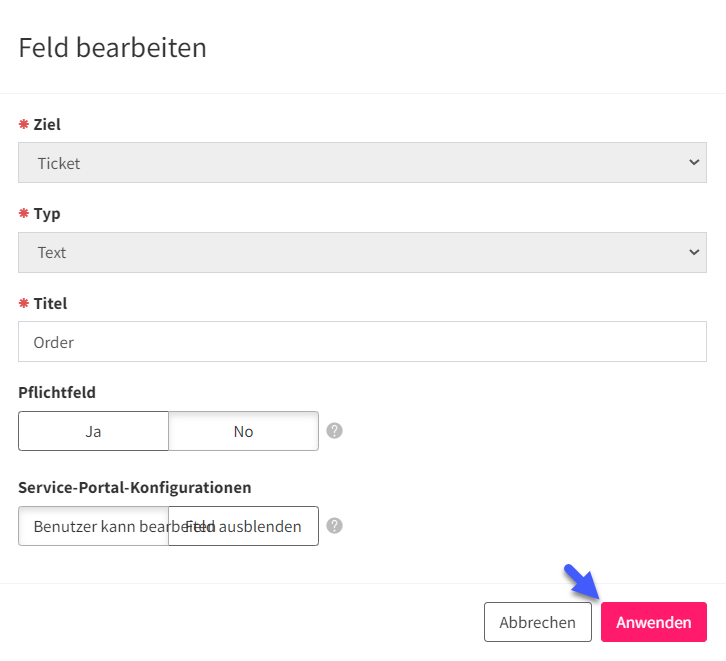726x661 pixels.
Task: Expand the Ziel dropdown chevron arrow
Action: [694, 162]
